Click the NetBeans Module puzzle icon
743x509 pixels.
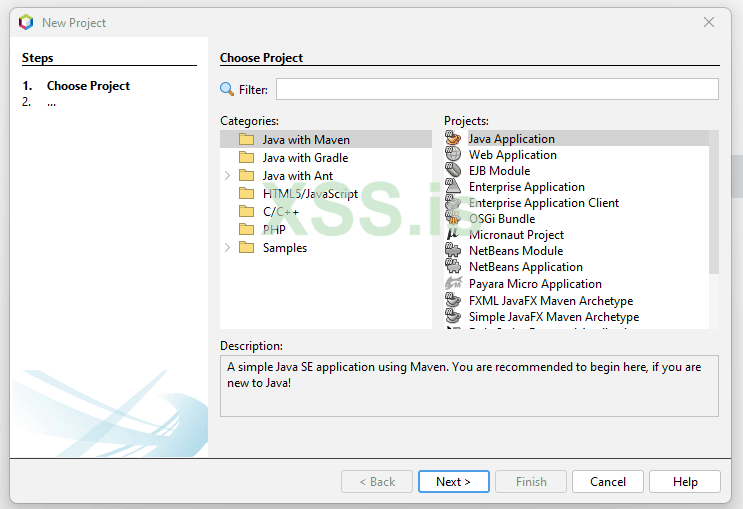[453, 250]
